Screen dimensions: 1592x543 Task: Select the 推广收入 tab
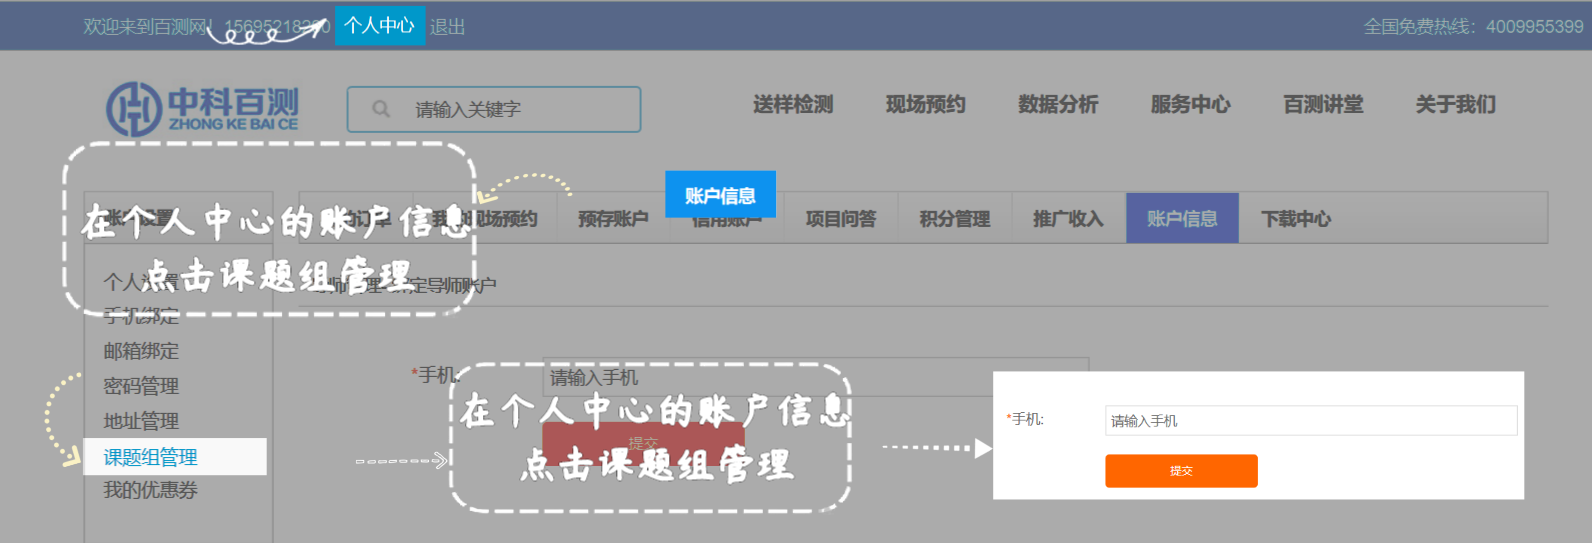click(x=1068, y=219)
